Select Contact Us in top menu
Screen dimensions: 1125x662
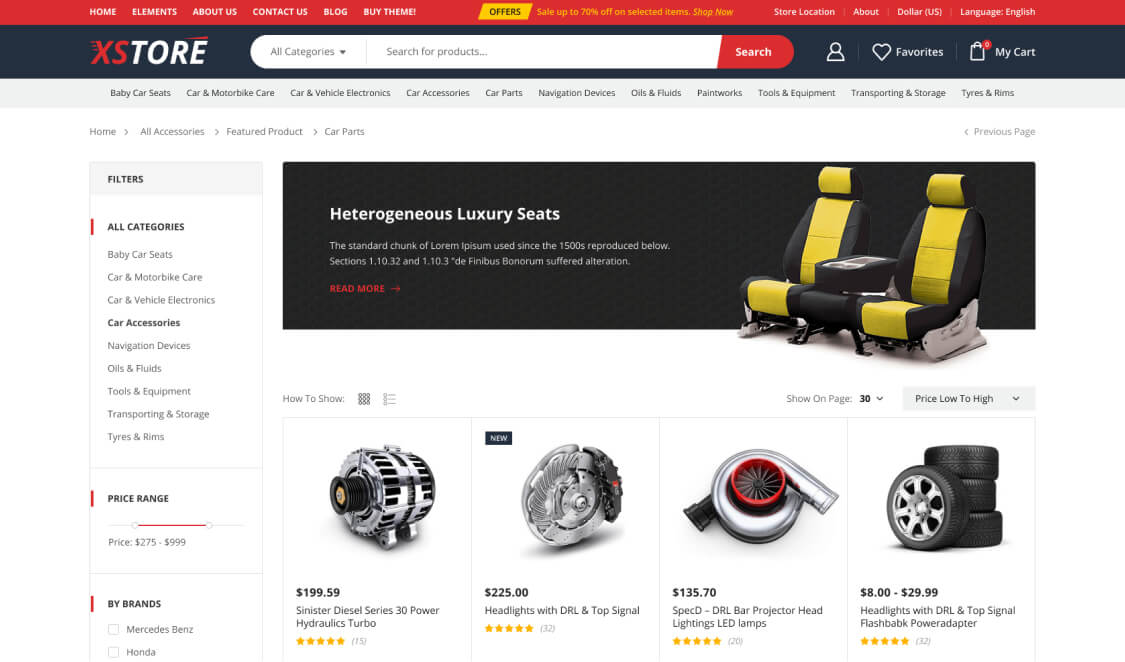(280, 11)
